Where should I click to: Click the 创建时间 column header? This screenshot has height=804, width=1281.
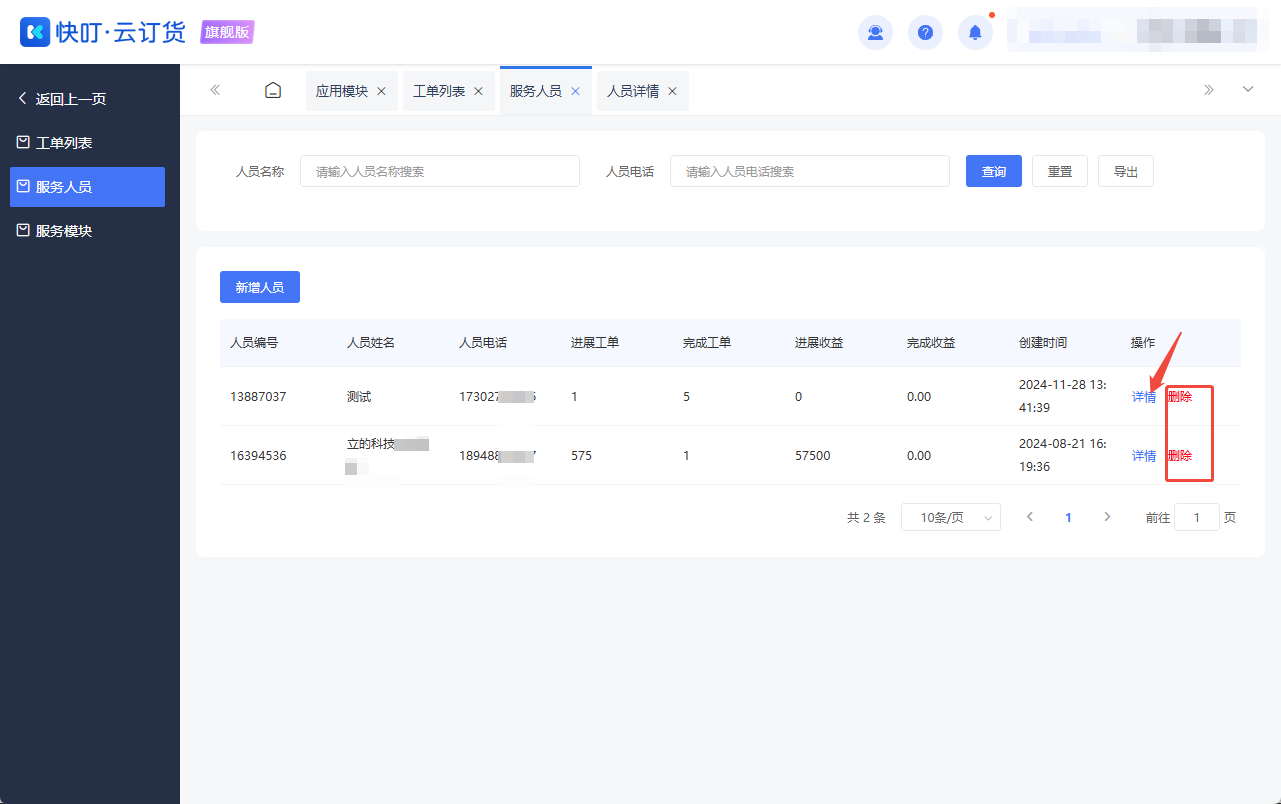coord(1043,342)
